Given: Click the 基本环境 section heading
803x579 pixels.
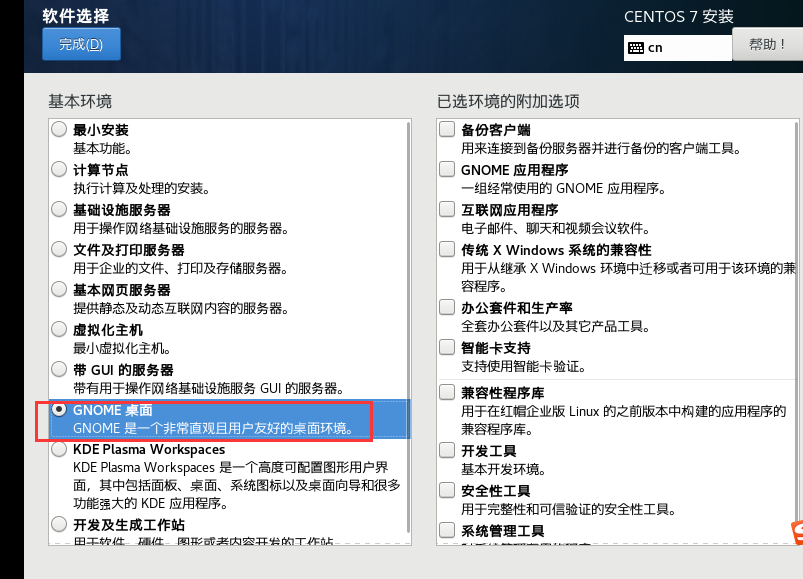Looking at the screenshot, I should point(80,101).
